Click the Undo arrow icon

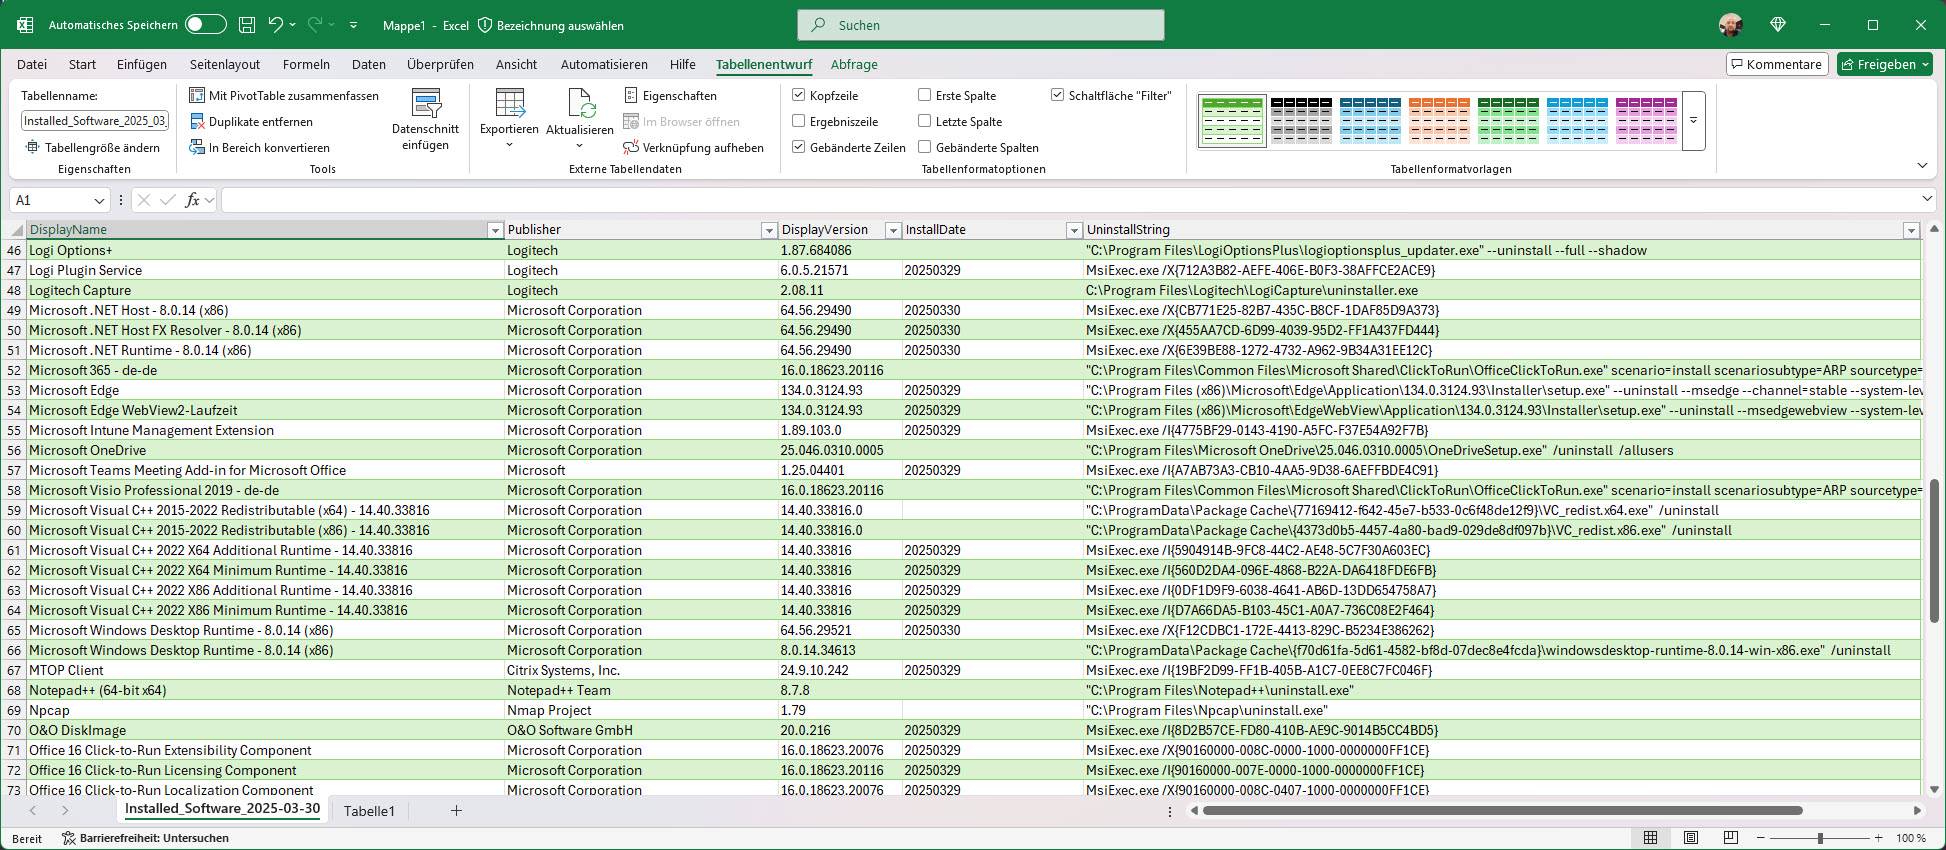276,25
